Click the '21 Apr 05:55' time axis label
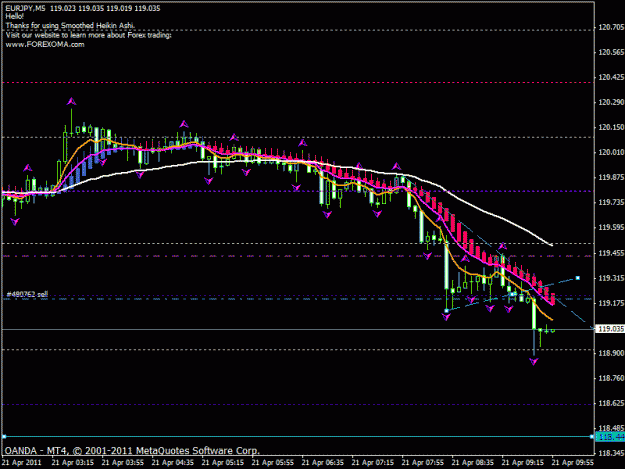 point(273,463)
